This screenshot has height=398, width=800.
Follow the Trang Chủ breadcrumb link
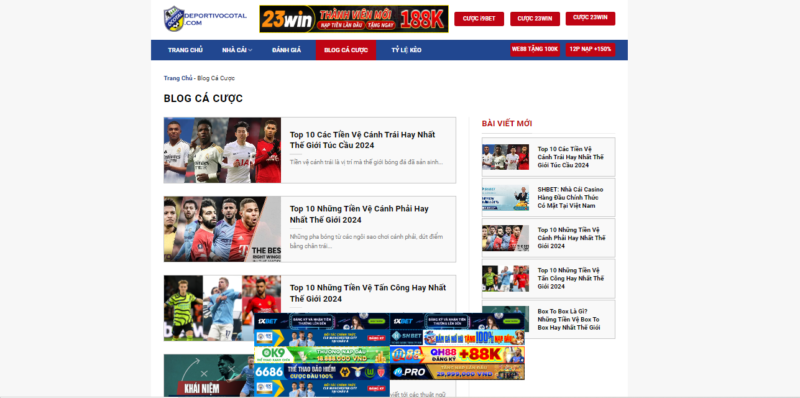(x=178, y=78)
